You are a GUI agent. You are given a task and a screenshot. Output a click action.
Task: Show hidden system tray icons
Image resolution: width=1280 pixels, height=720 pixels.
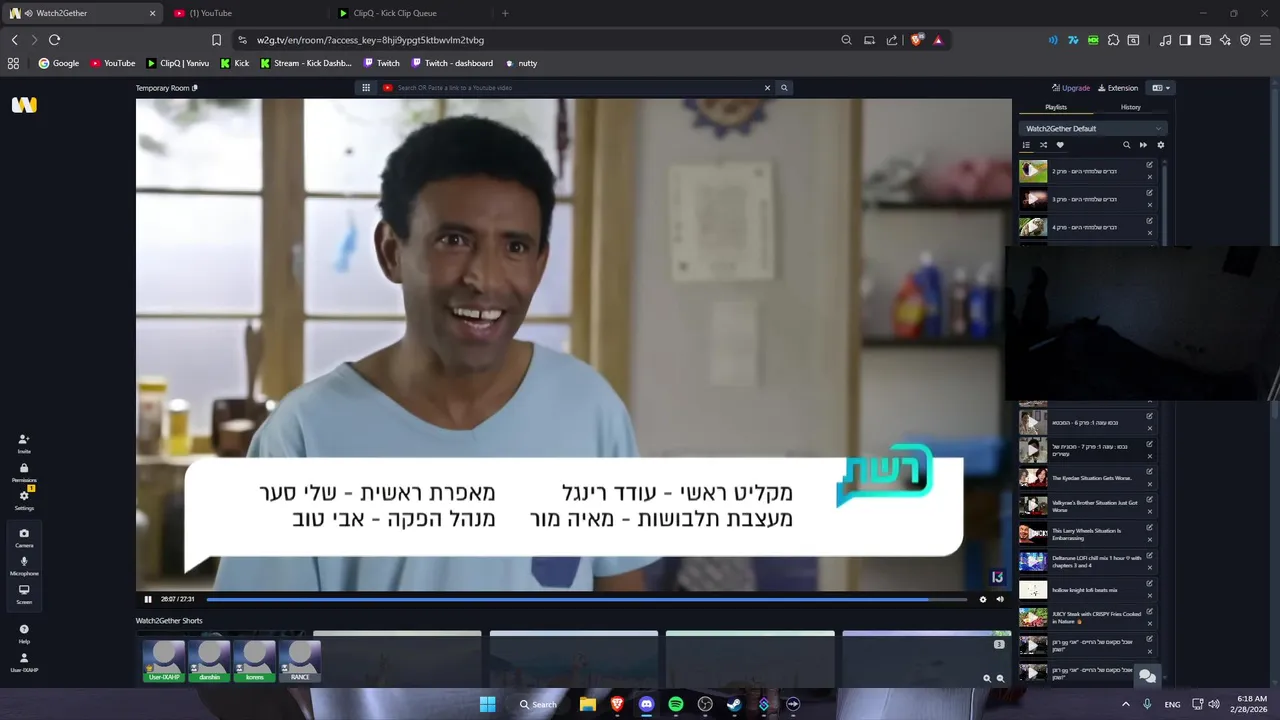1125,704
